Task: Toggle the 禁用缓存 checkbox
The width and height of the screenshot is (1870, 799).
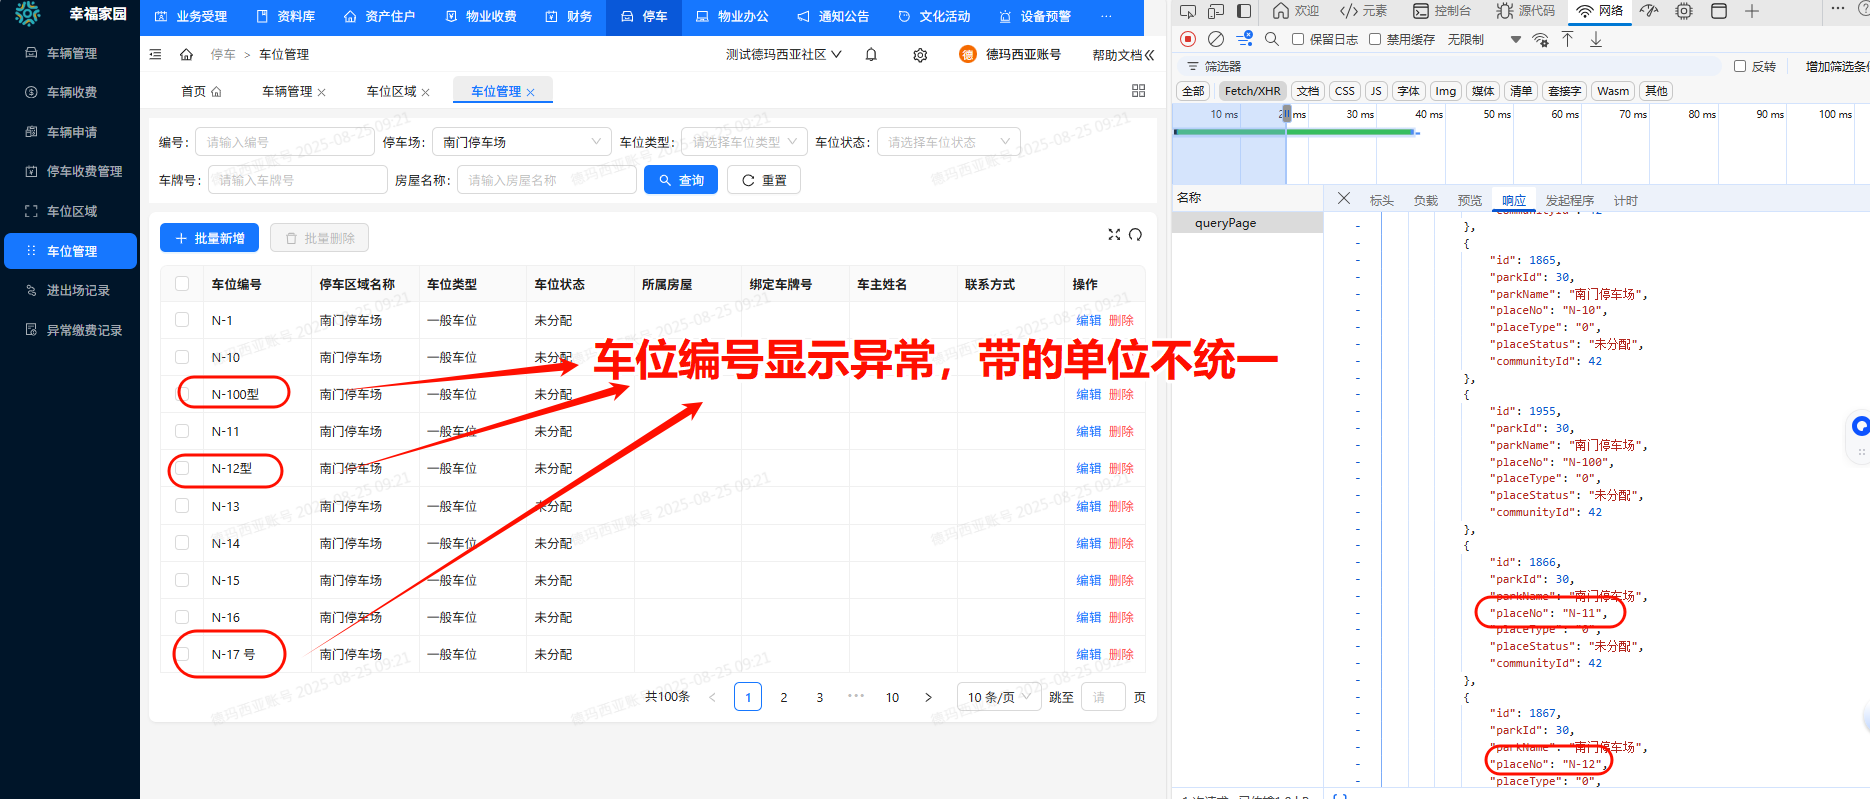Action: pos(1375,39)
